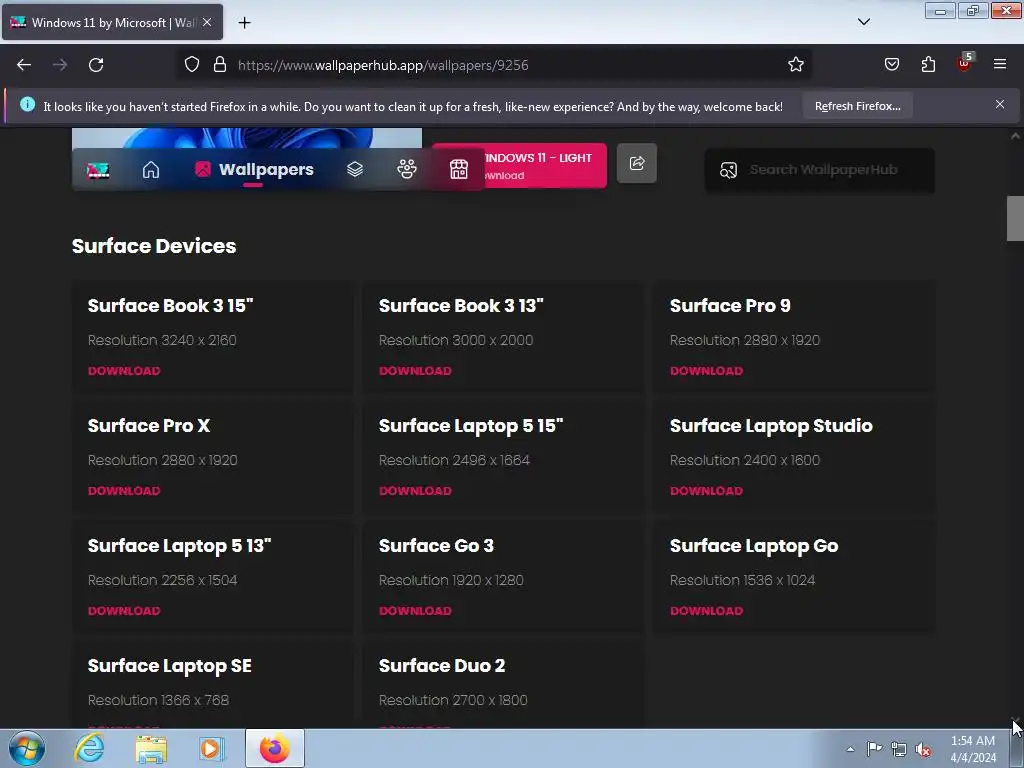Reload the page with refresh icon
This screenshot has width=1024, height=768.
coord(96,65)
